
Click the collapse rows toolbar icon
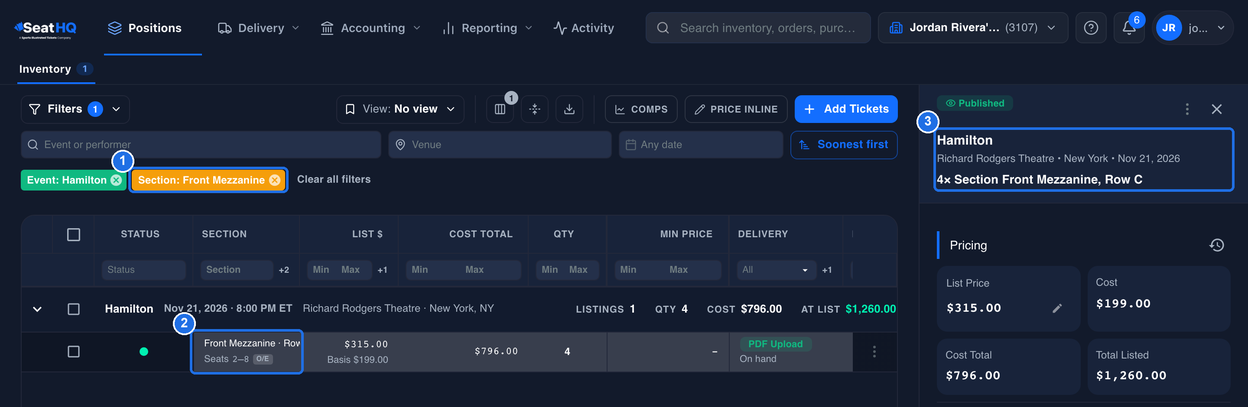pyautogui.click(x=534, y=109)
